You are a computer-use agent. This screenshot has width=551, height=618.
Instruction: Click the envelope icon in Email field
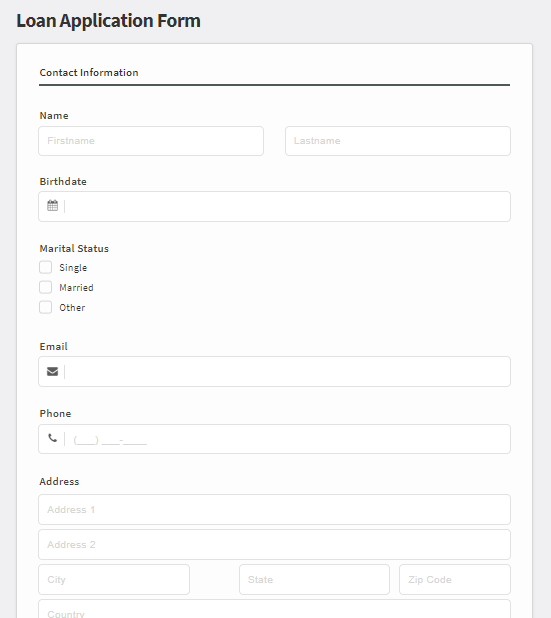pos(52,371)
